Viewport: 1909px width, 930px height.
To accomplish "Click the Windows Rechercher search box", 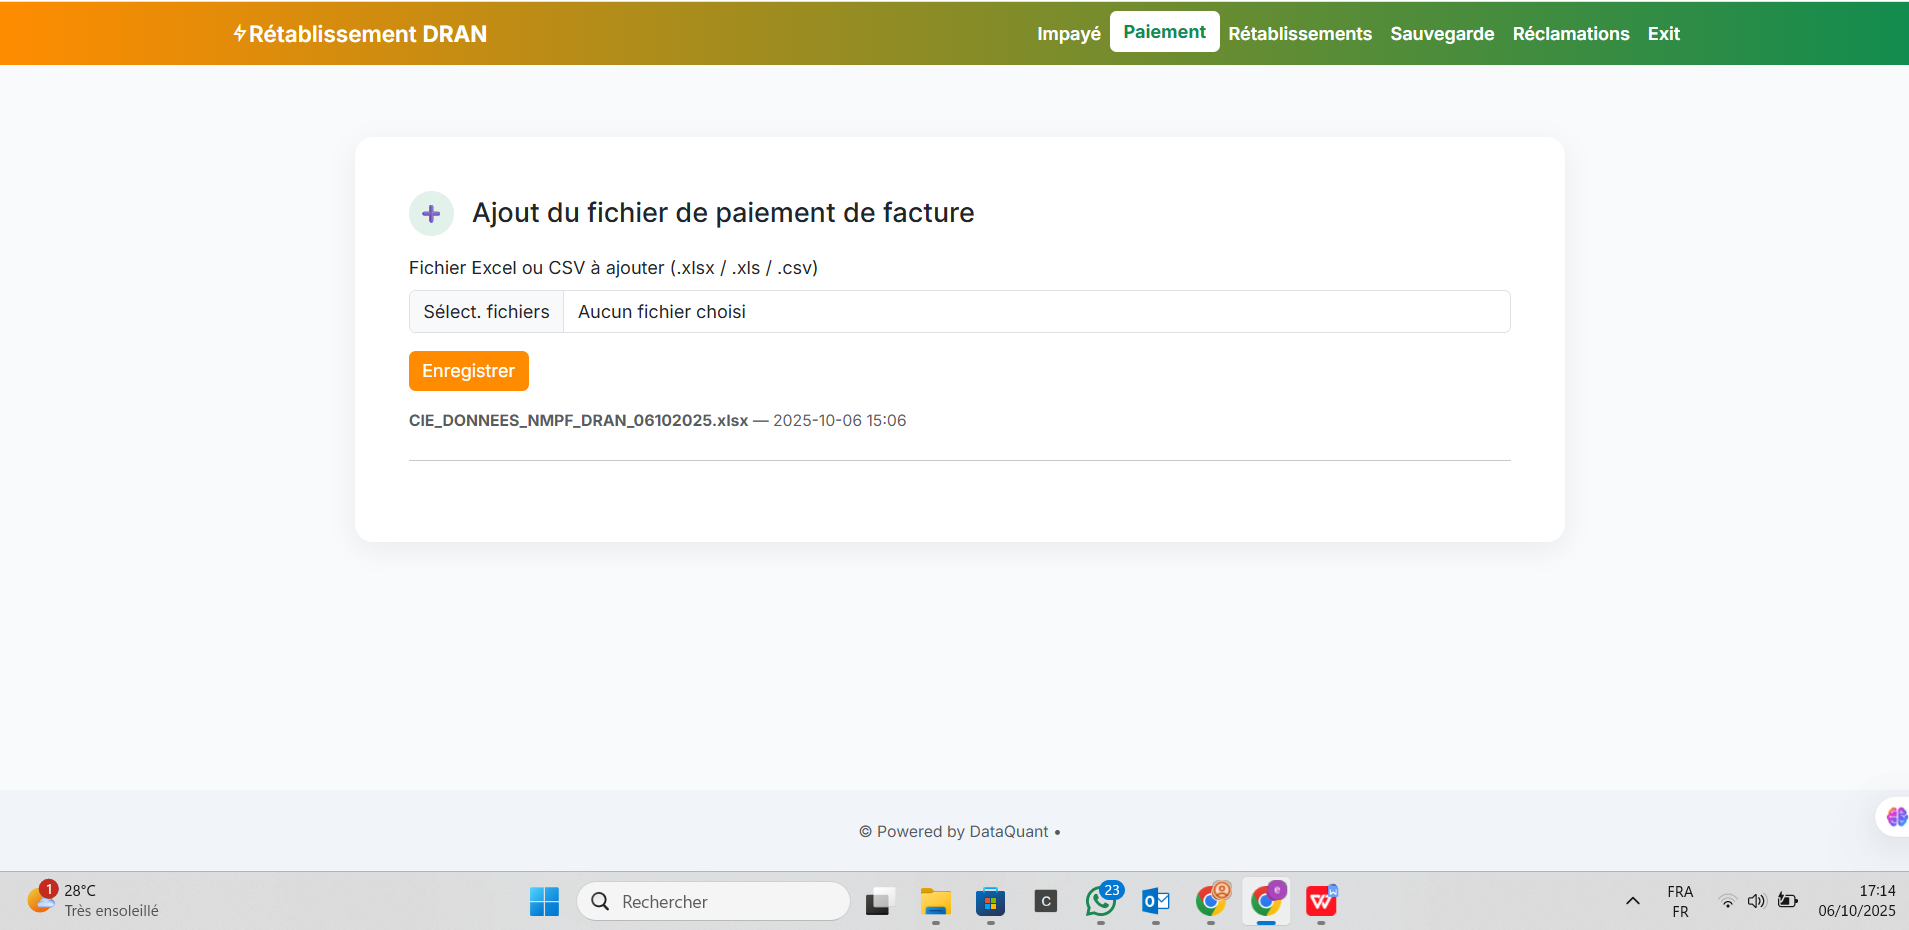I will point(714,901).
